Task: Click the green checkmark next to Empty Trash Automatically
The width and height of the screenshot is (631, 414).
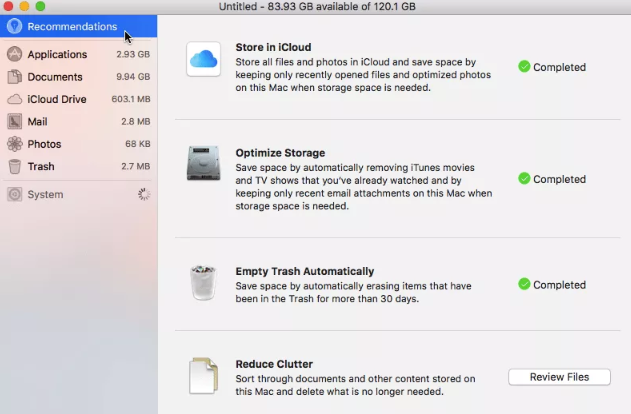Action: [524, 284]
